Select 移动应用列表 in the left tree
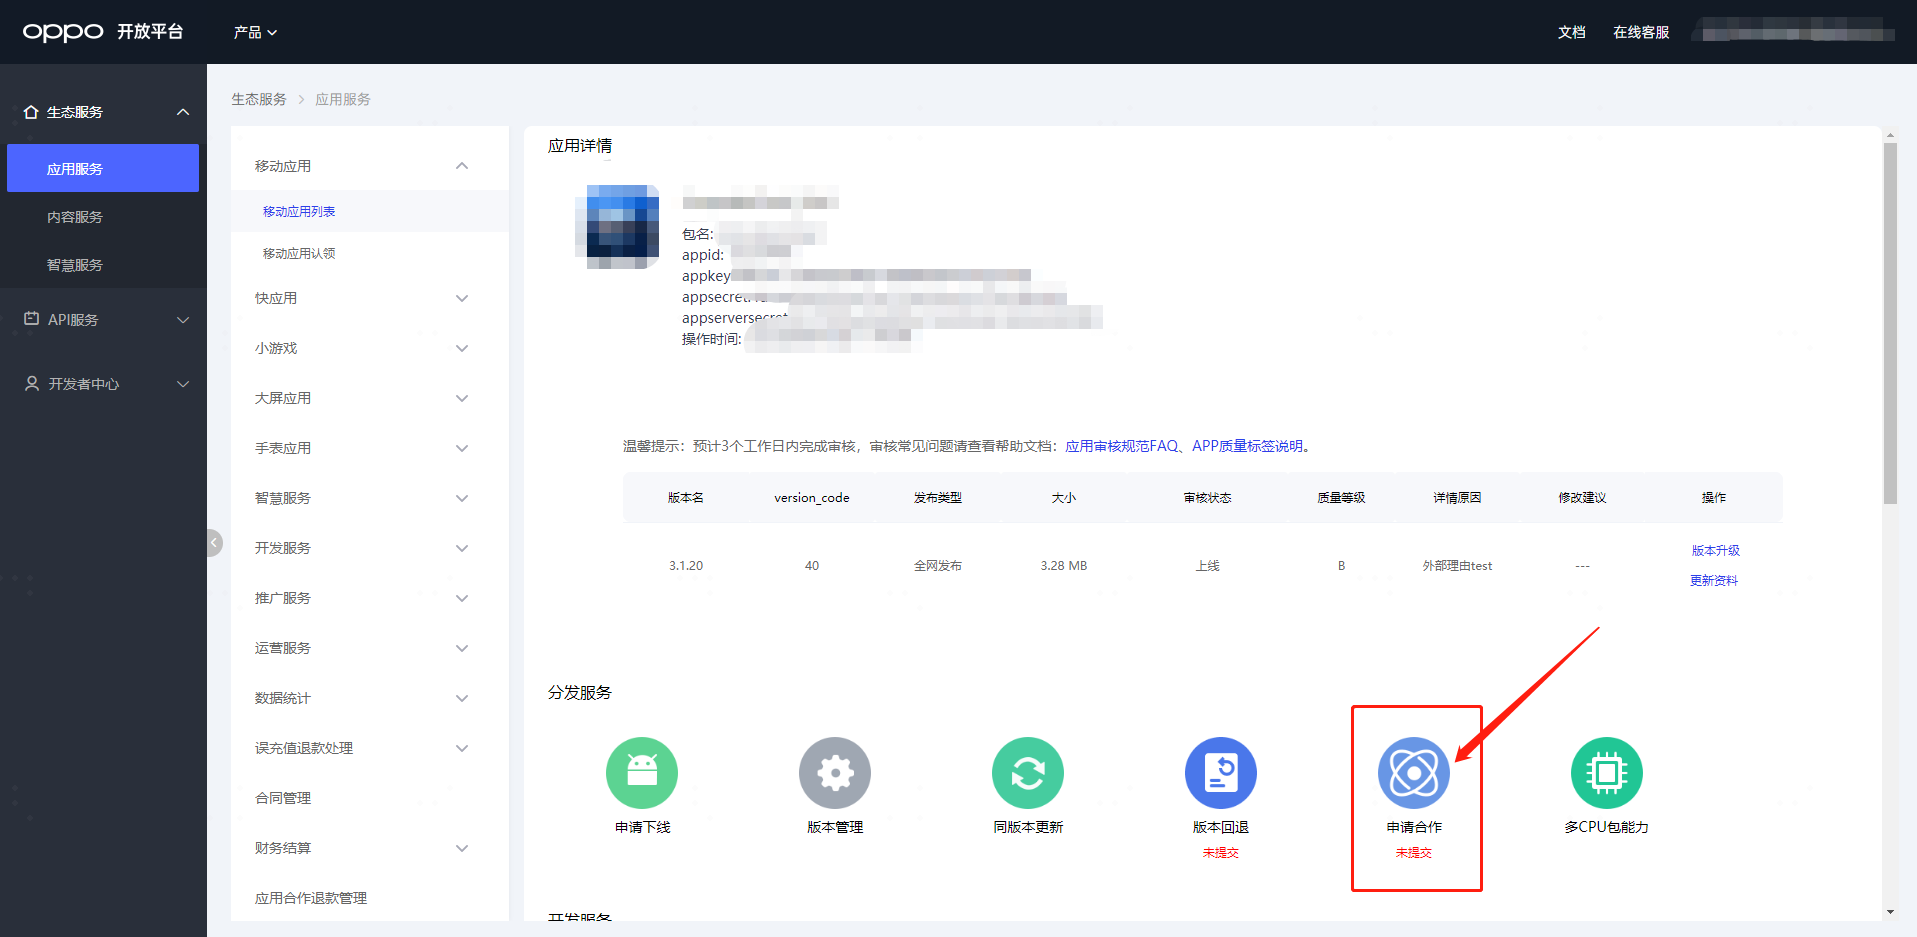 click(x=297, y=210)
